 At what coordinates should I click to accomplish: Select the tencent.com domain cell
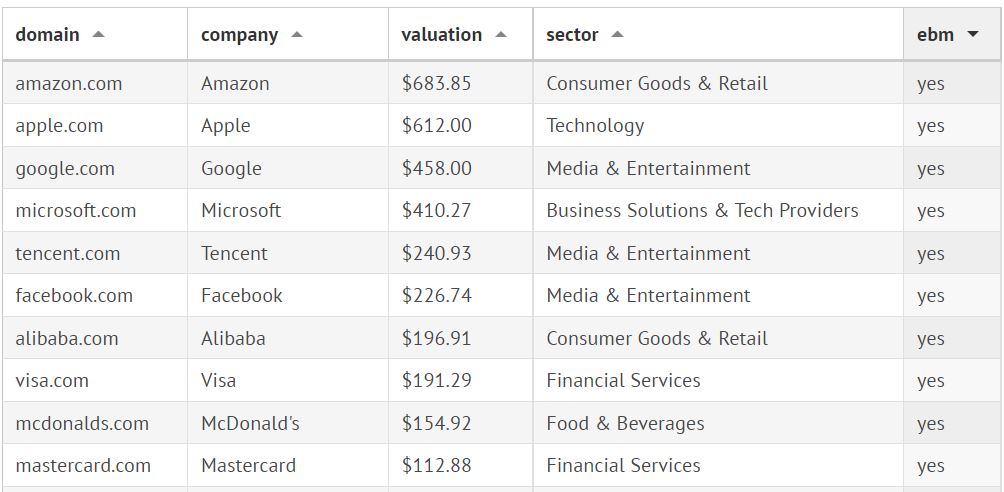pyautogui.click(x=67, y=254)
